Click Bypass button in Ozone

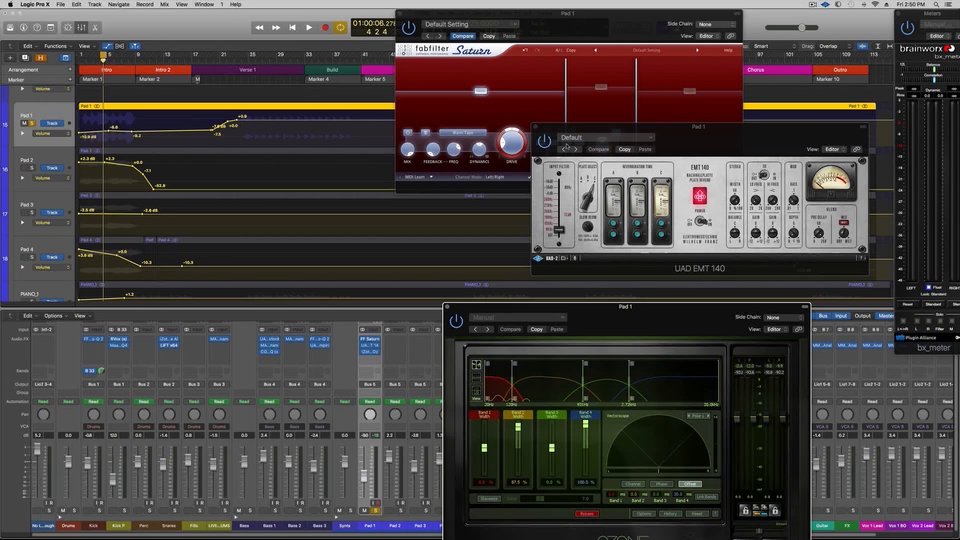[x=587, y=514]
